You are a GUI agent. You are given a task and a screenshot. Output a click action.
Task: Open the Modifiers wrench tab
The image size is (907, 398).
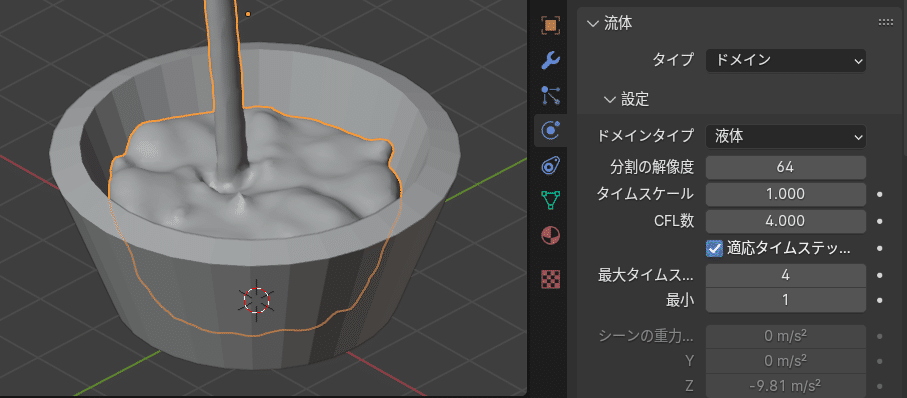pyautogui.click(x=550, y=60)
